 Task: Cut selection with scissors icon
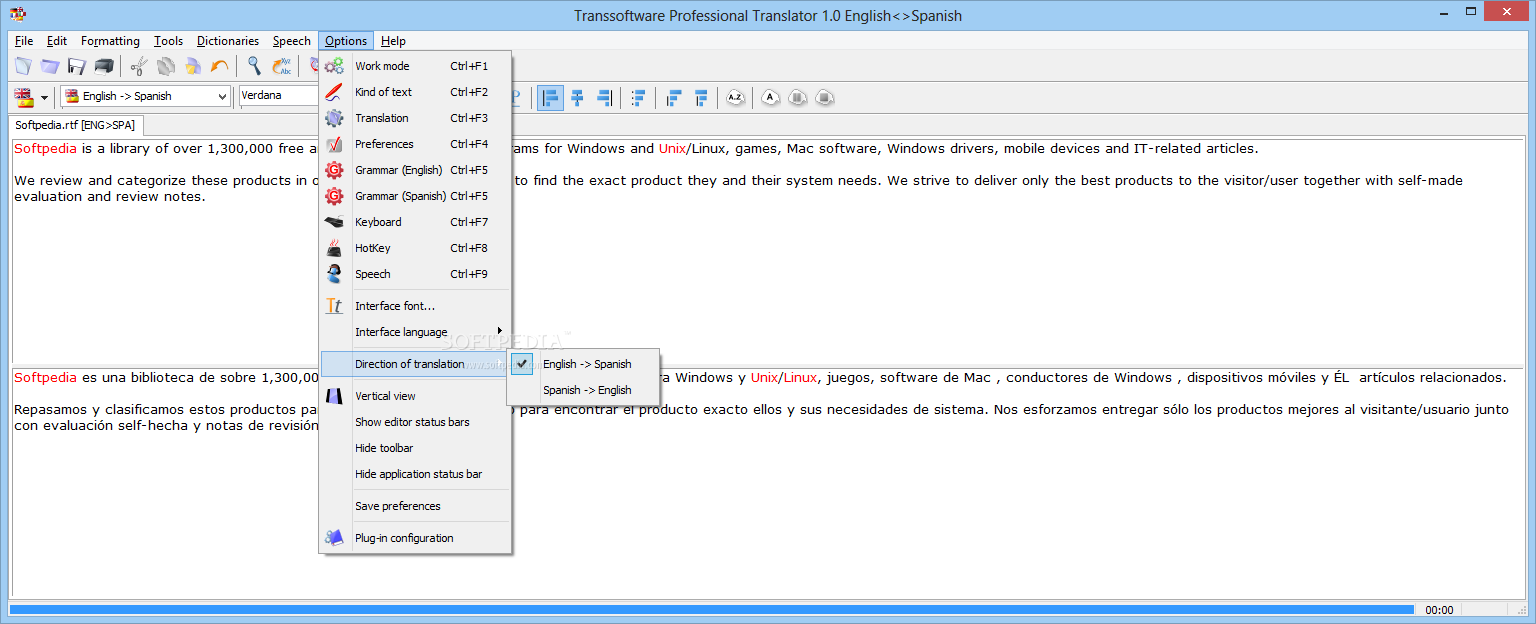[x=139, y=66]
